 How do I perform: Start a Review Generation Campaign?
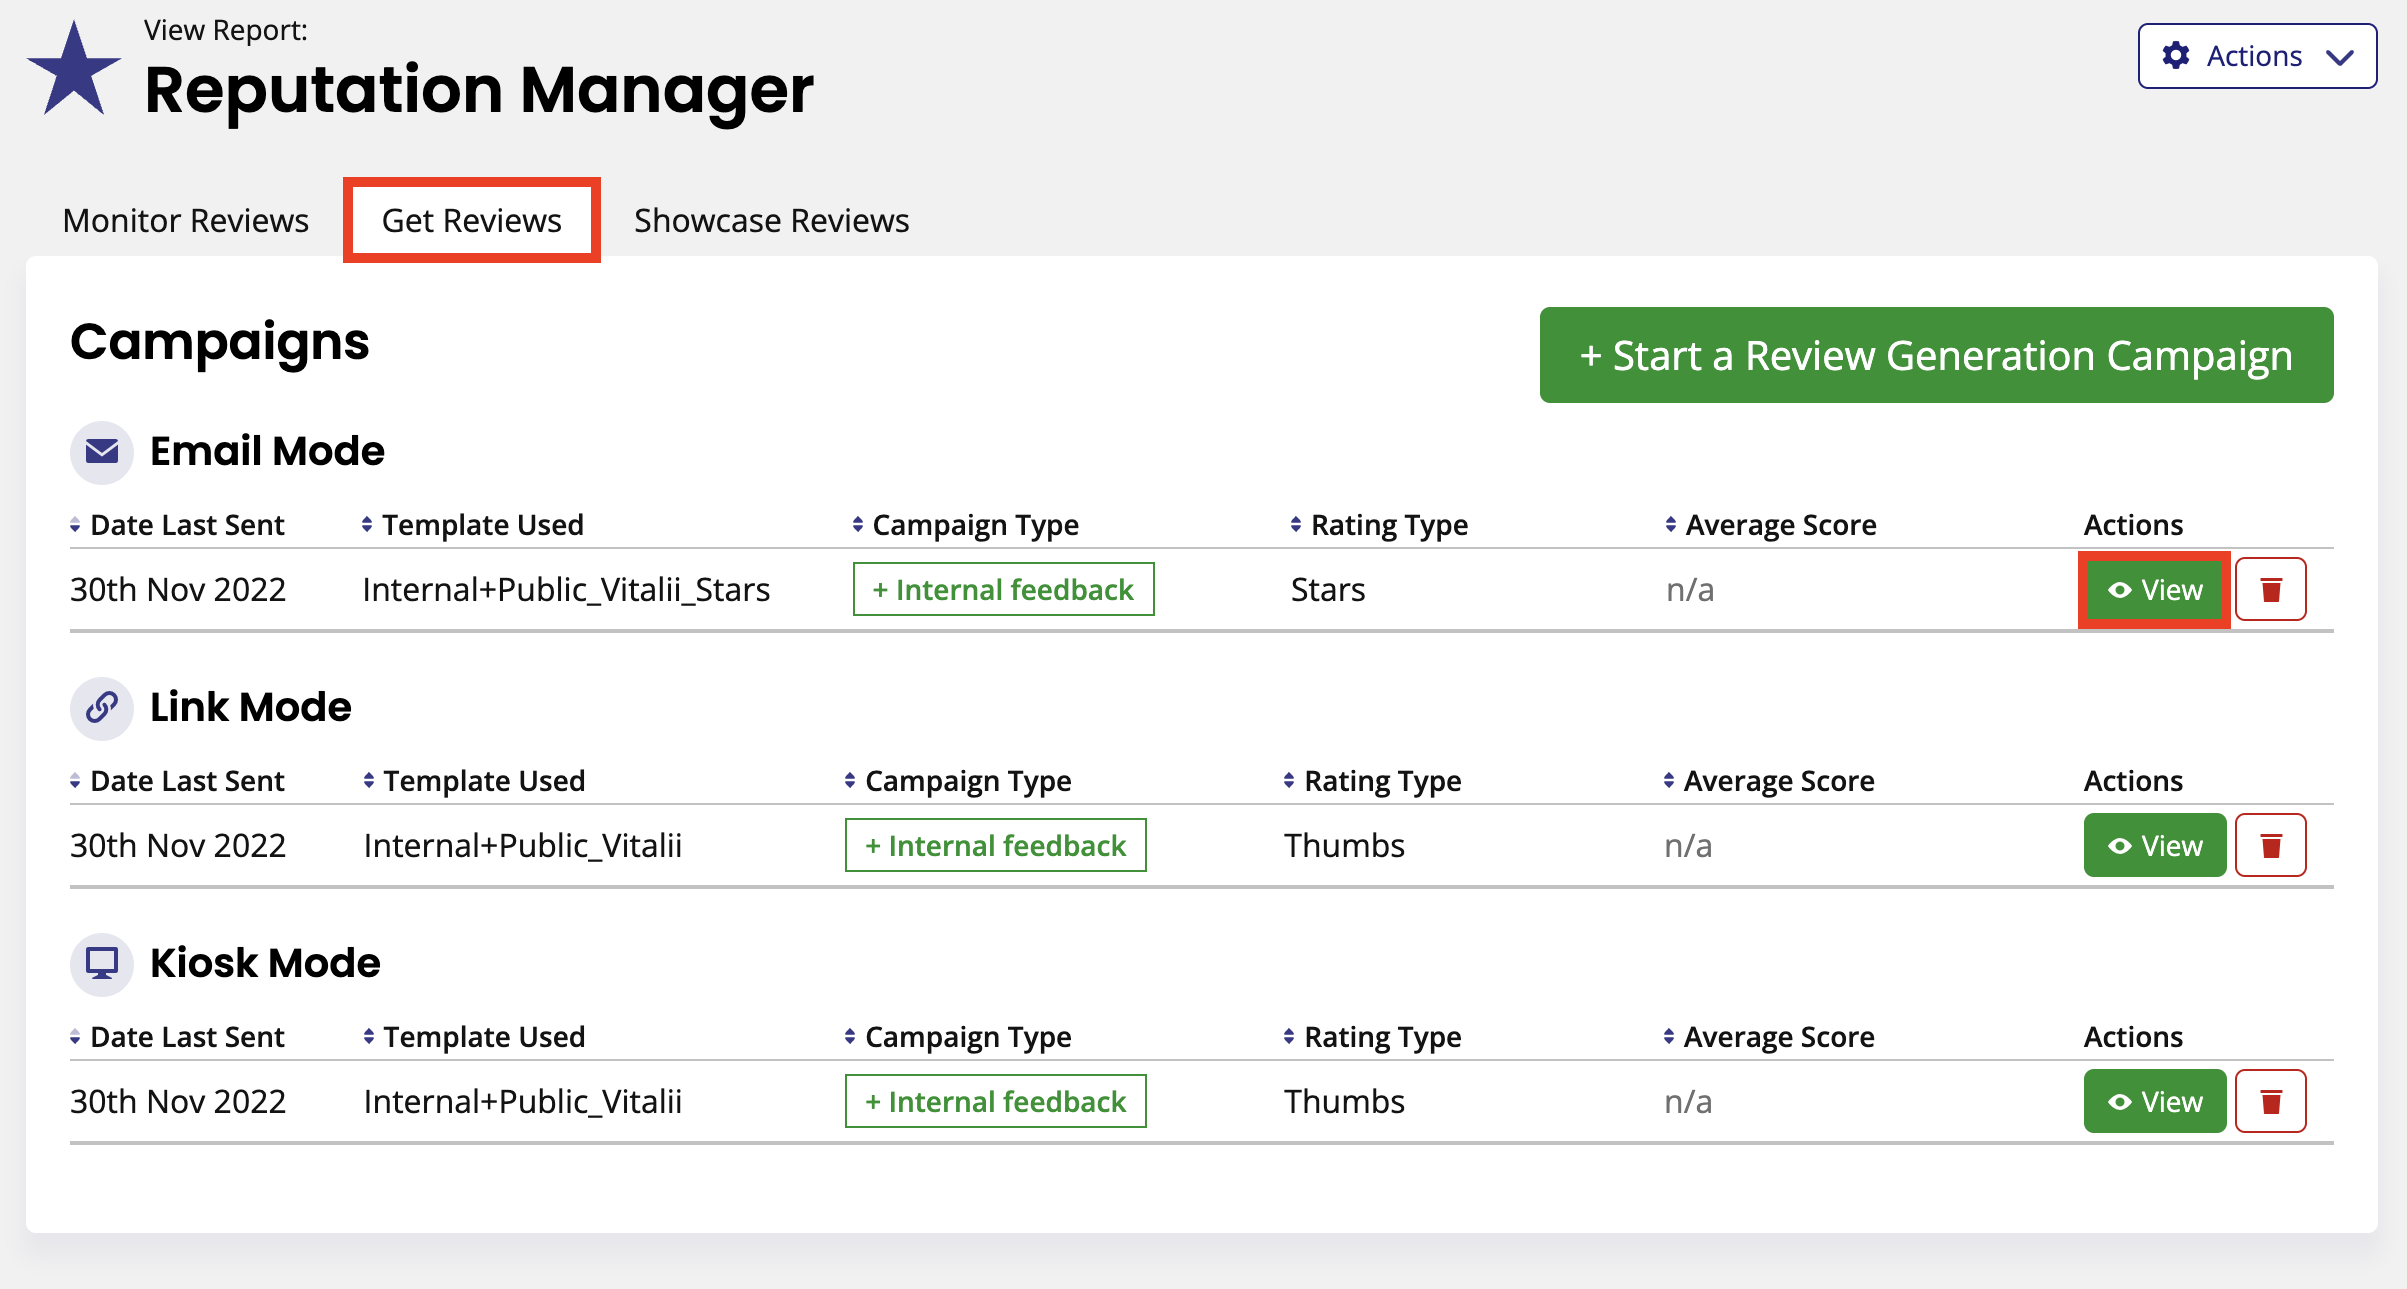[x=1936, y=355]
